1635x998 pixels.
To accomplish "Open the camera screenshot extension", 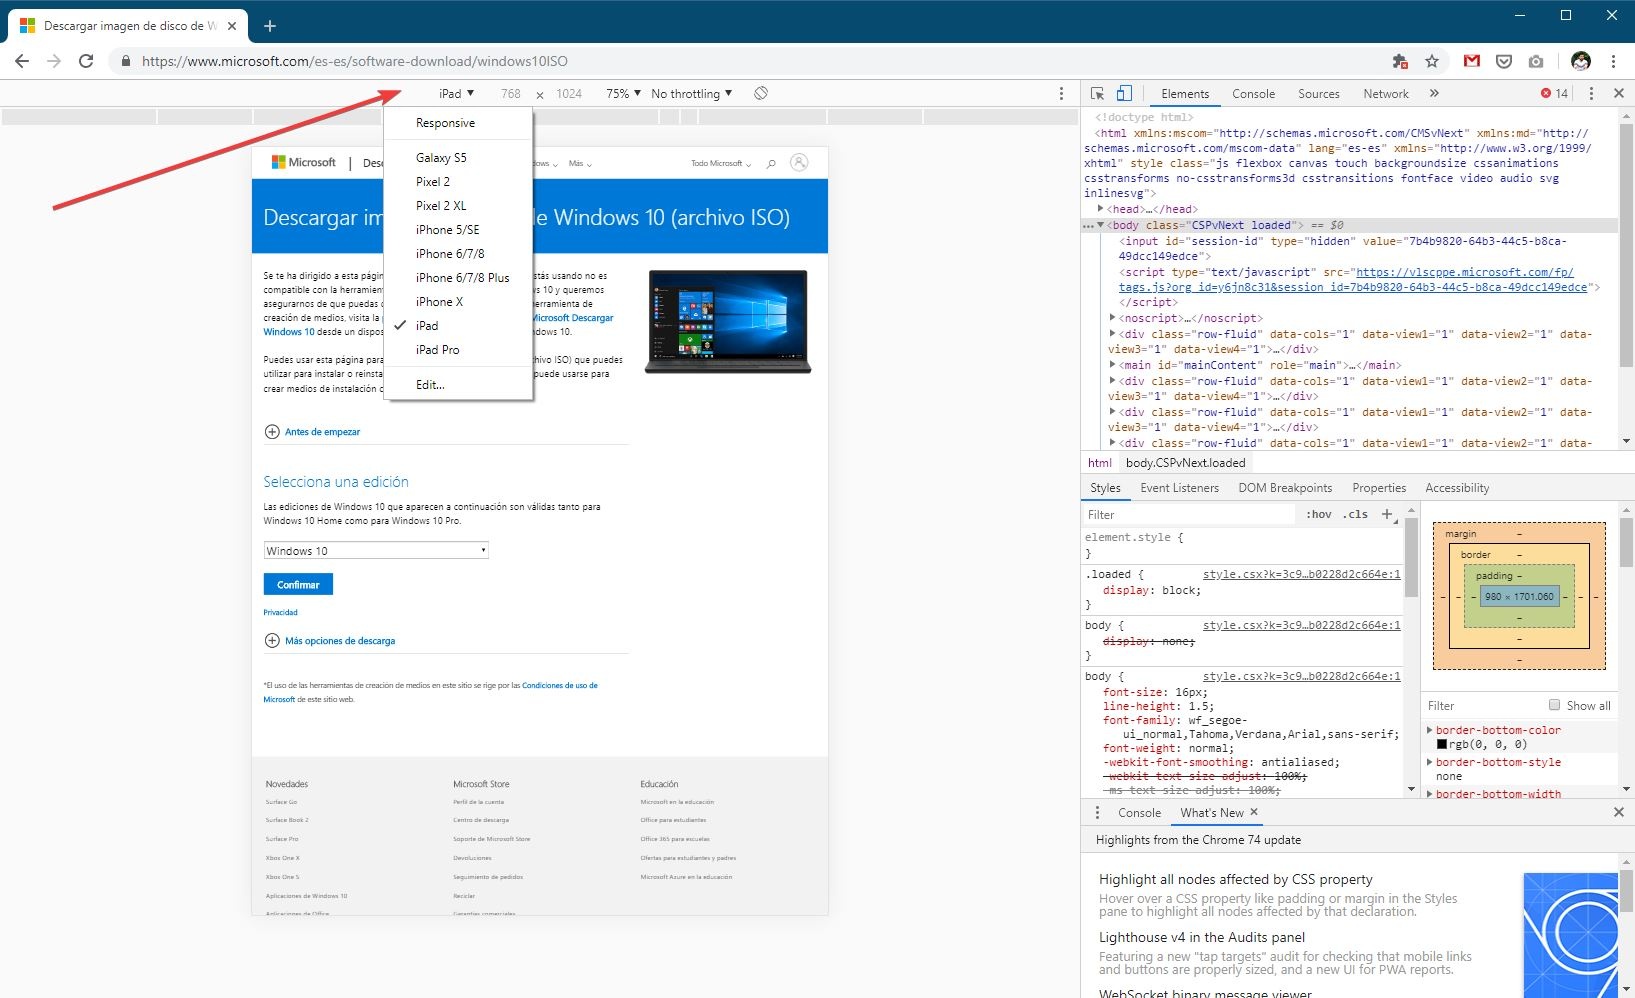I will tap(1536, 61).
